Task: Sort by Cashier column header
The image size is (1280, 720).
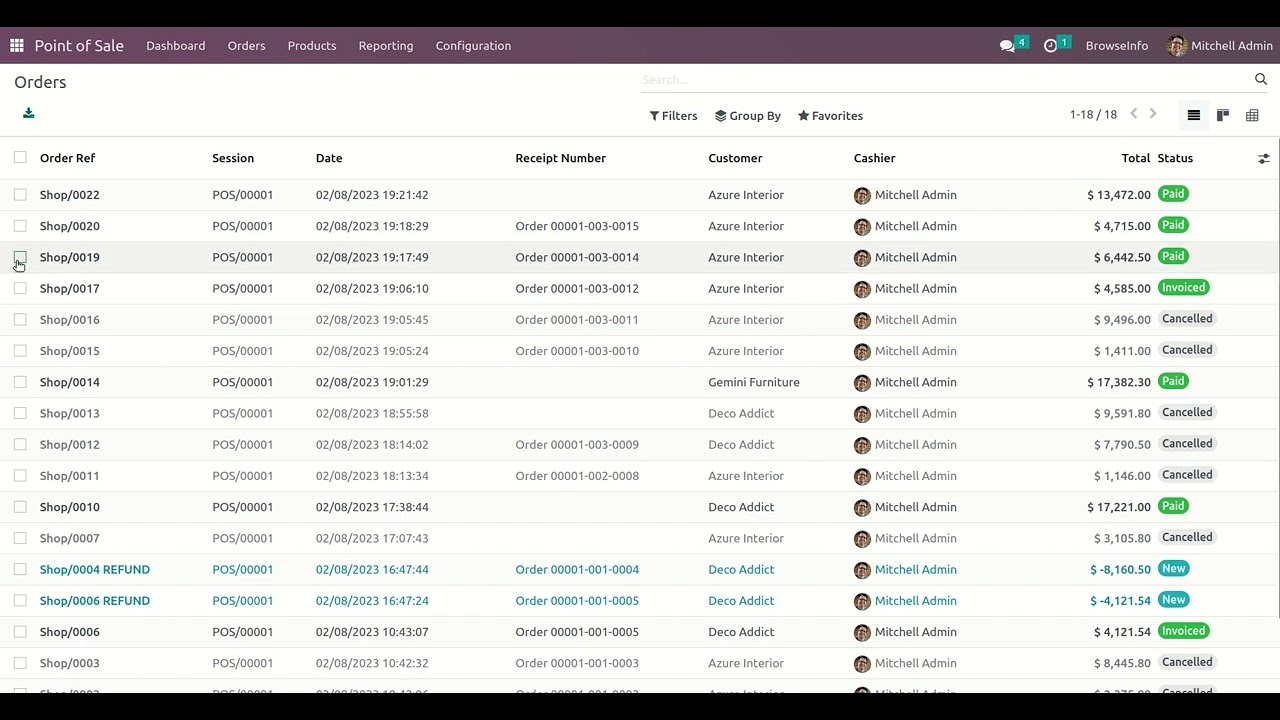Action: (x=874, y=158)
